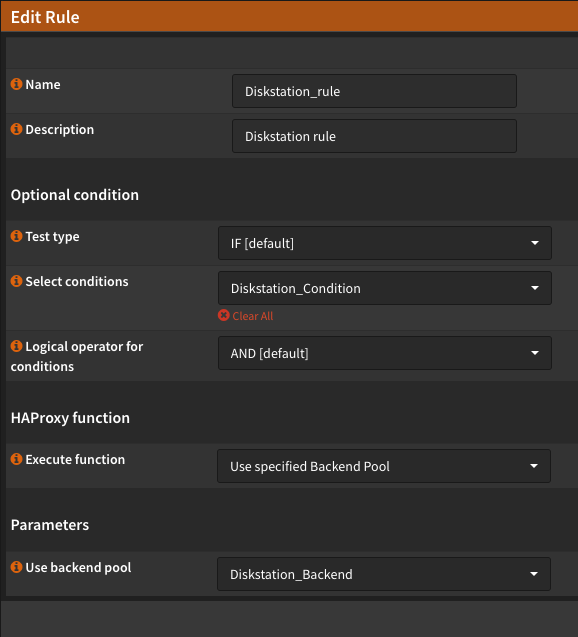Click the info icon next to Description
This screenshot has width=578, height=637.
point(16,129)
